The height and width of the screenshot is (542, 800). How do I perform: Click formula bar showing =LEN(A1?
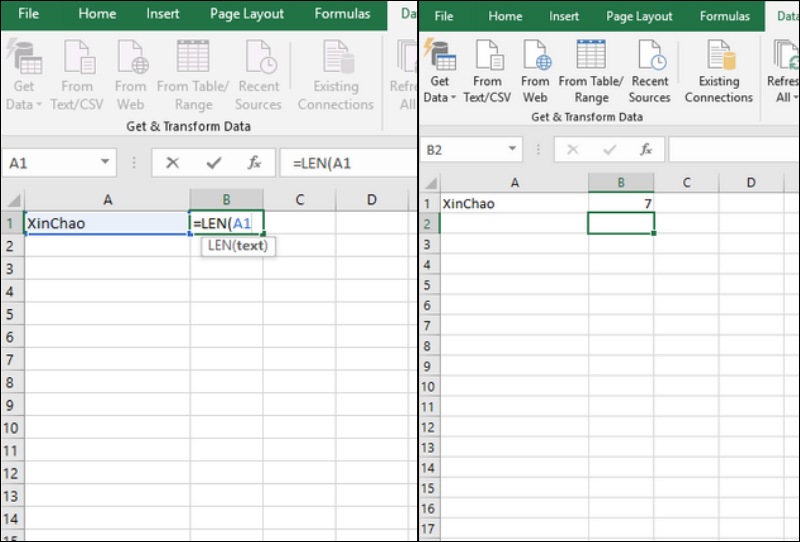[349, 163]
